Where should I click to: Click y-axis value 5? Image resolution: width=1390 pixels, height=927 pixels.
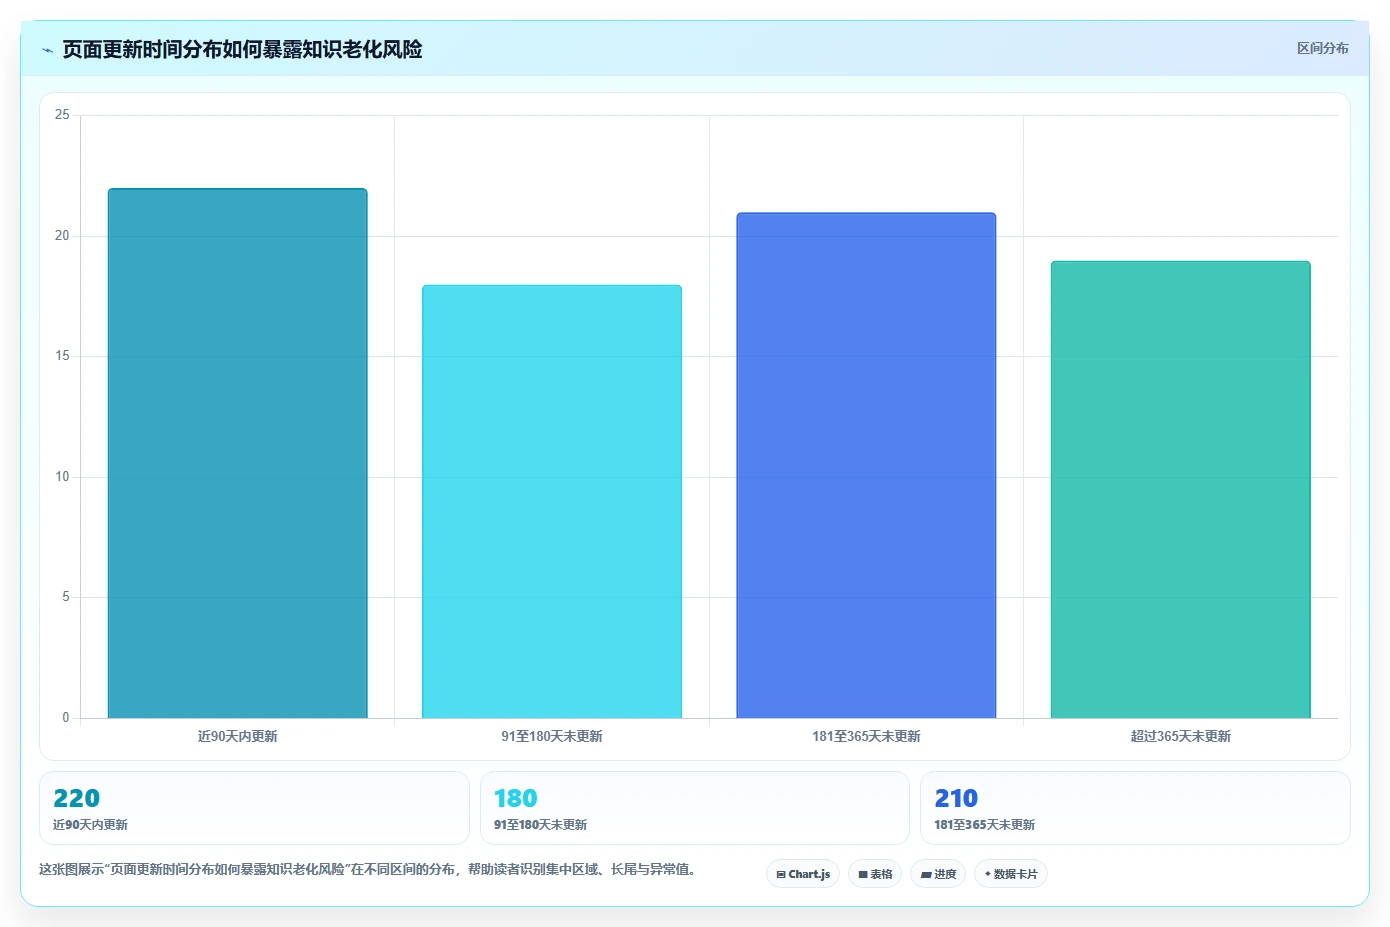click(66, 597)
